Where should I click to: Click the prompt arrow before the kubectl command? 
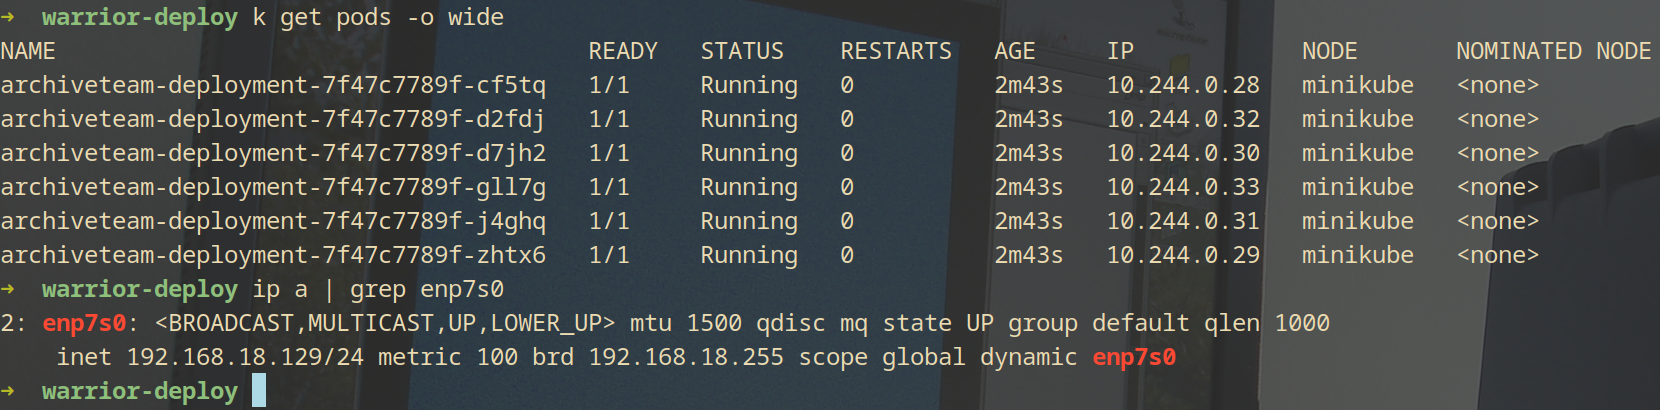[x=8, y=17]
